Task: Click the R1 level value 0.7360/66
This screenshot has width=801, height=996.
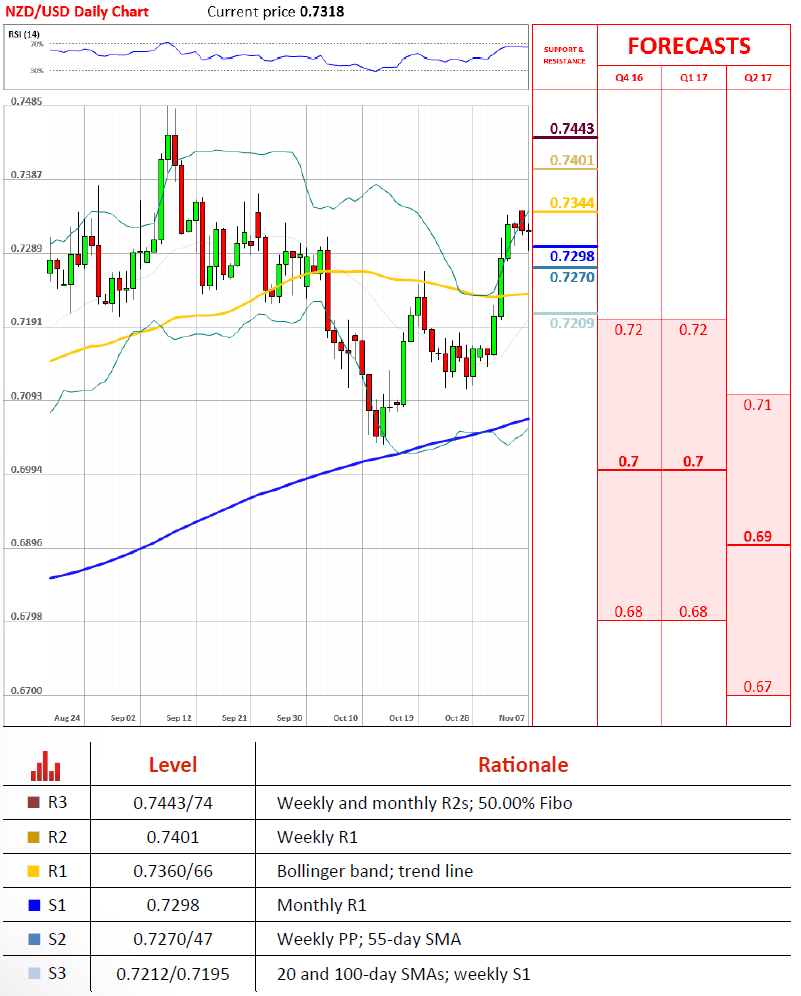Action: pos(173,871)
